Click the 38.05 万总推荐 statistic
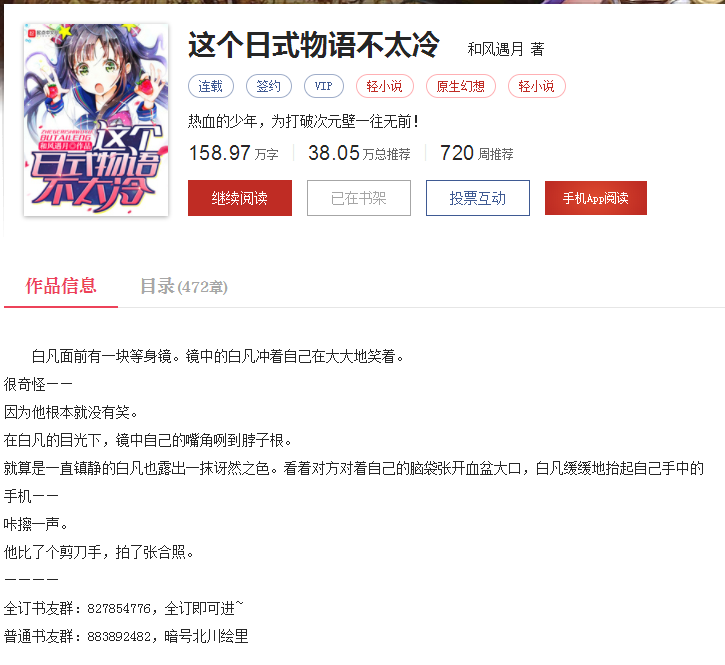This screenshot has height=665, width=725. [359, 153]
